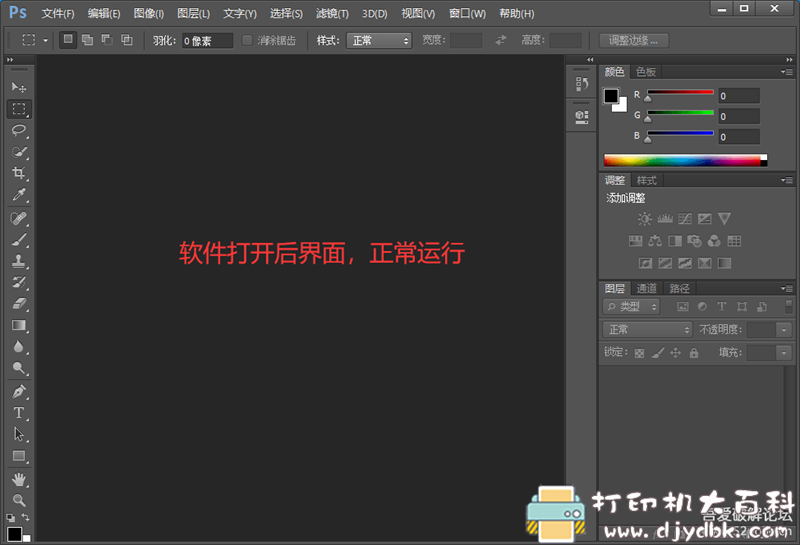Screen dimensions: 800x545
Task: Select the Lasso tool
Action: pyautogui.click(x=19, y=130)
